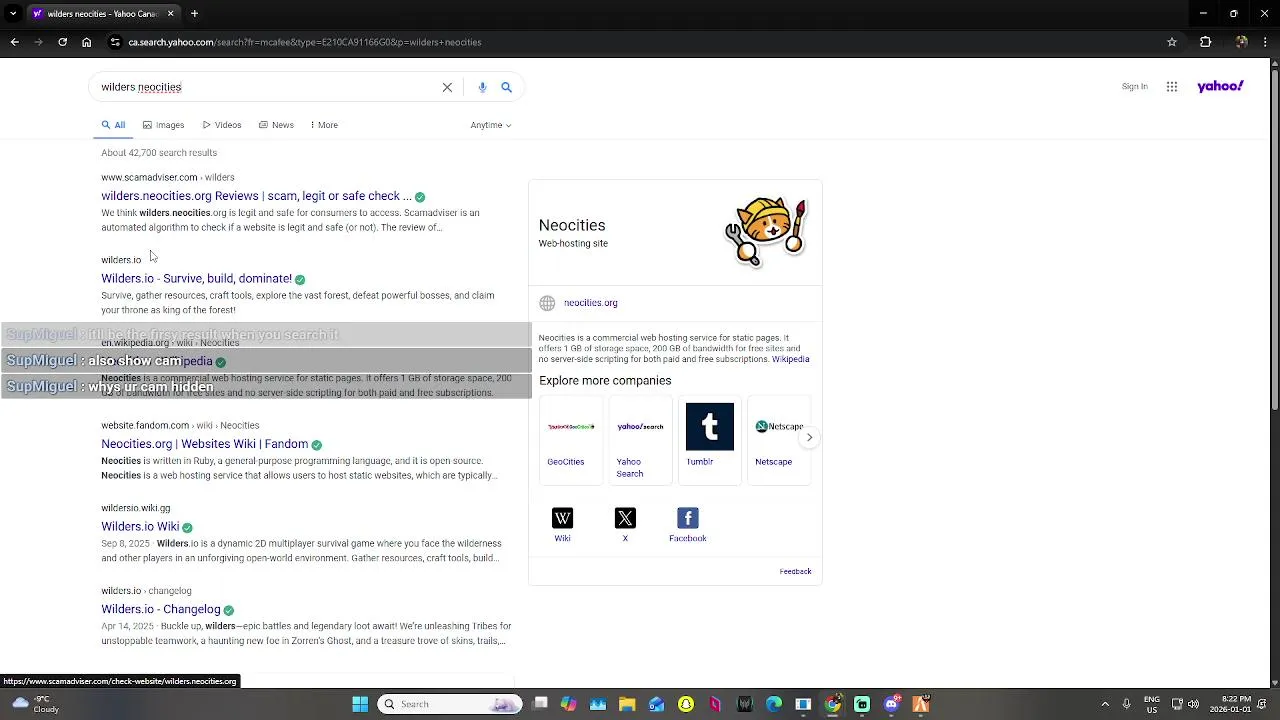Open the browser three-dot menu
1280x720 pixels.
[x=1267, y=42]
